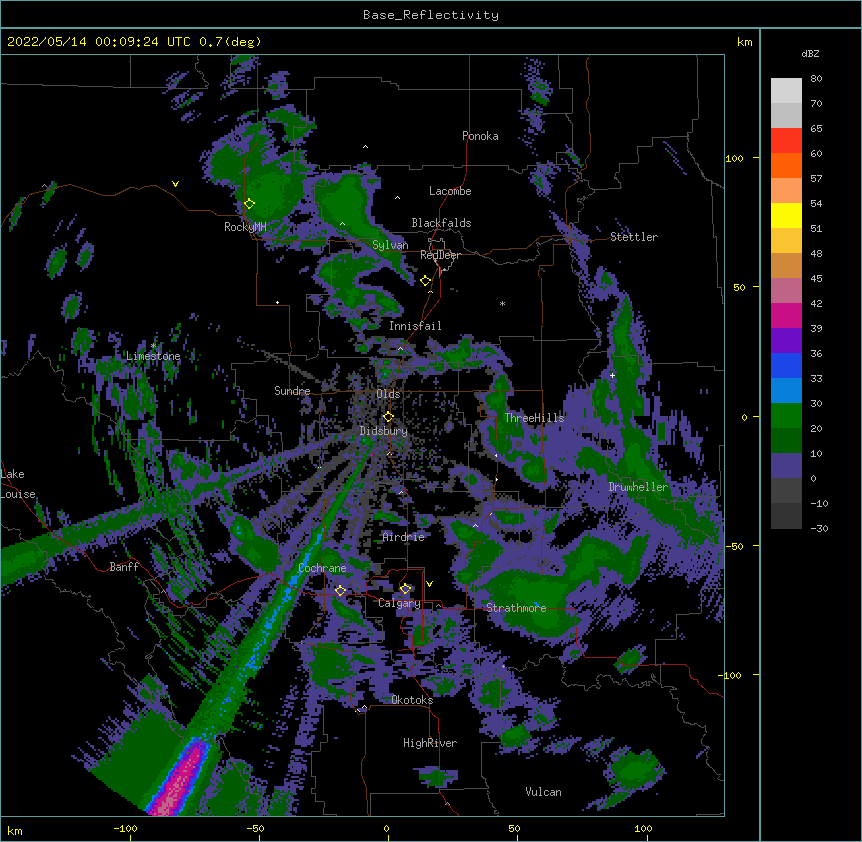Click the Okotoks town label

[412, 700]
